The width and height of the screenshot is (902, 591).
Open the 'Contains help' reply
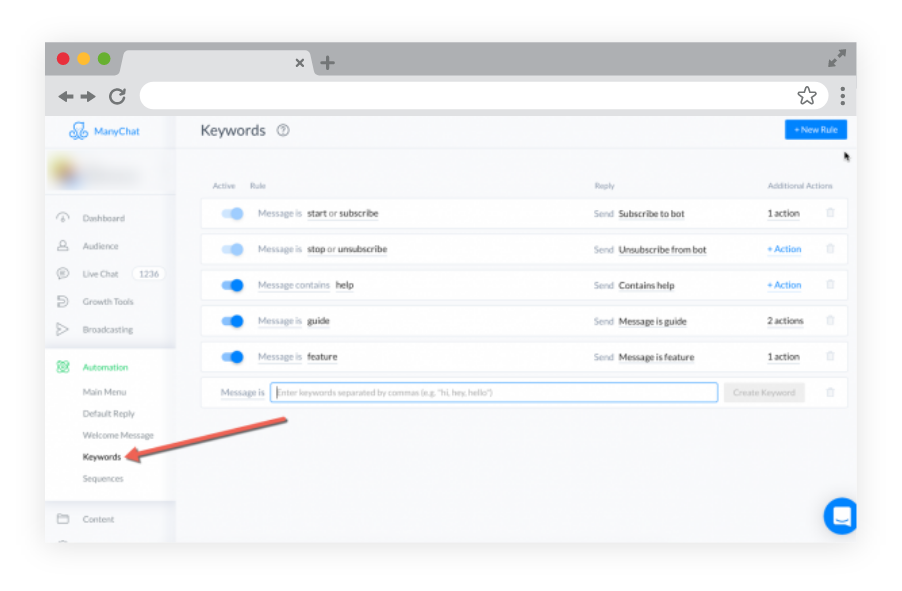646,285
